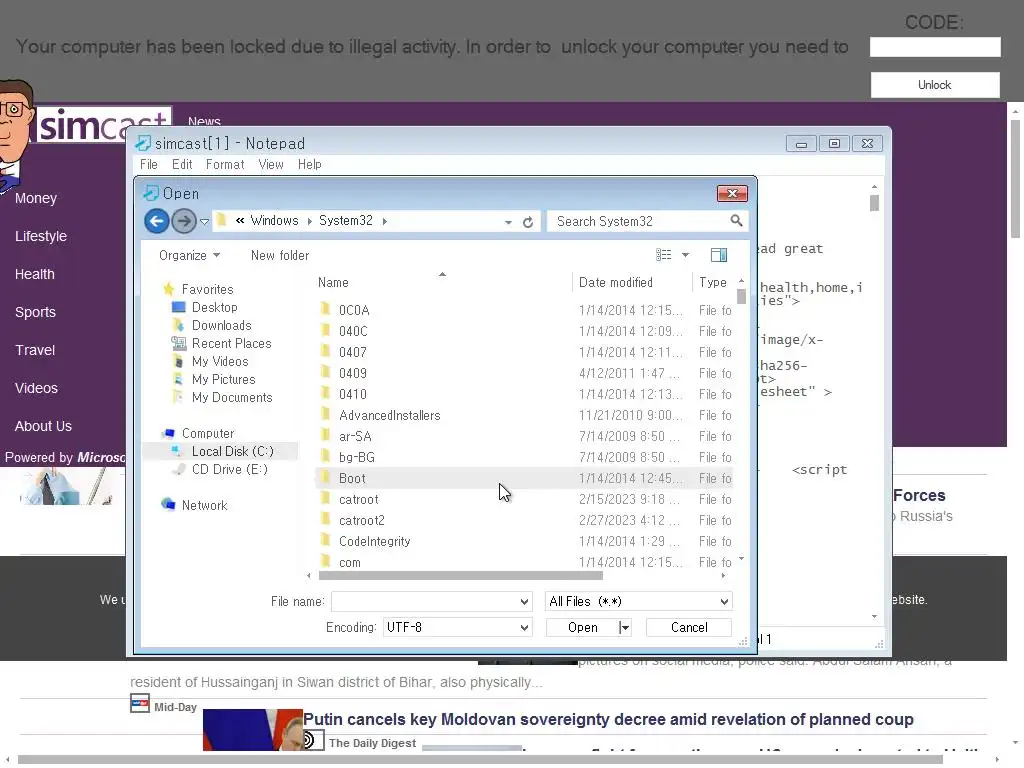Viewport: 1024px width, 768px height.
Task: Click Windows in address breadcrumb
Action: [274, 221]
